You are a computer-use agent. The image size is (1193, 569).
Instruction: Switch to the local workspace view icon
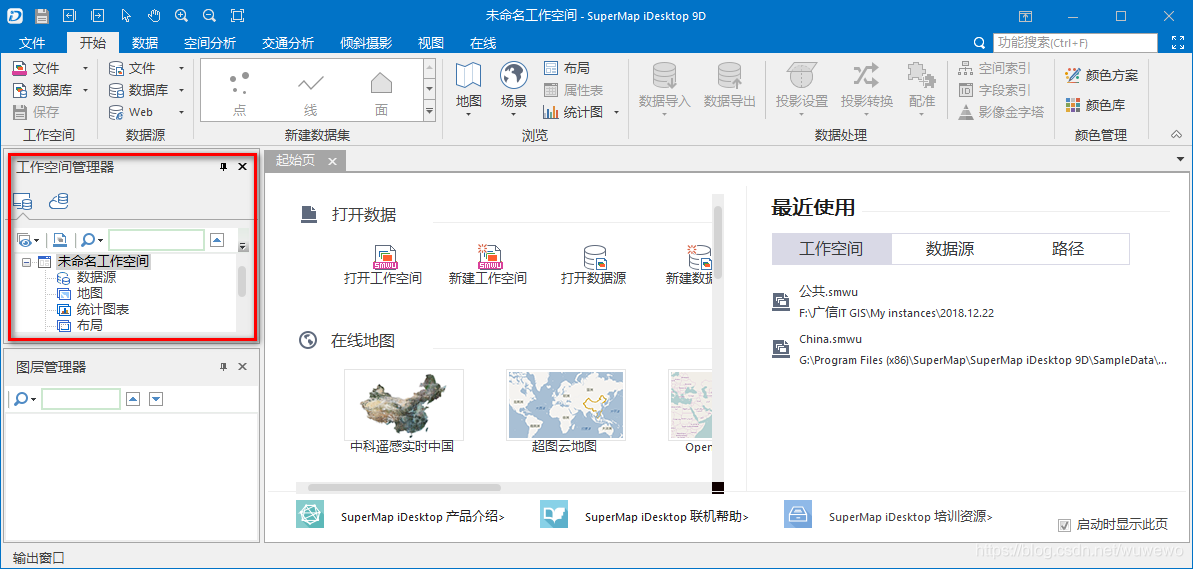23,202
